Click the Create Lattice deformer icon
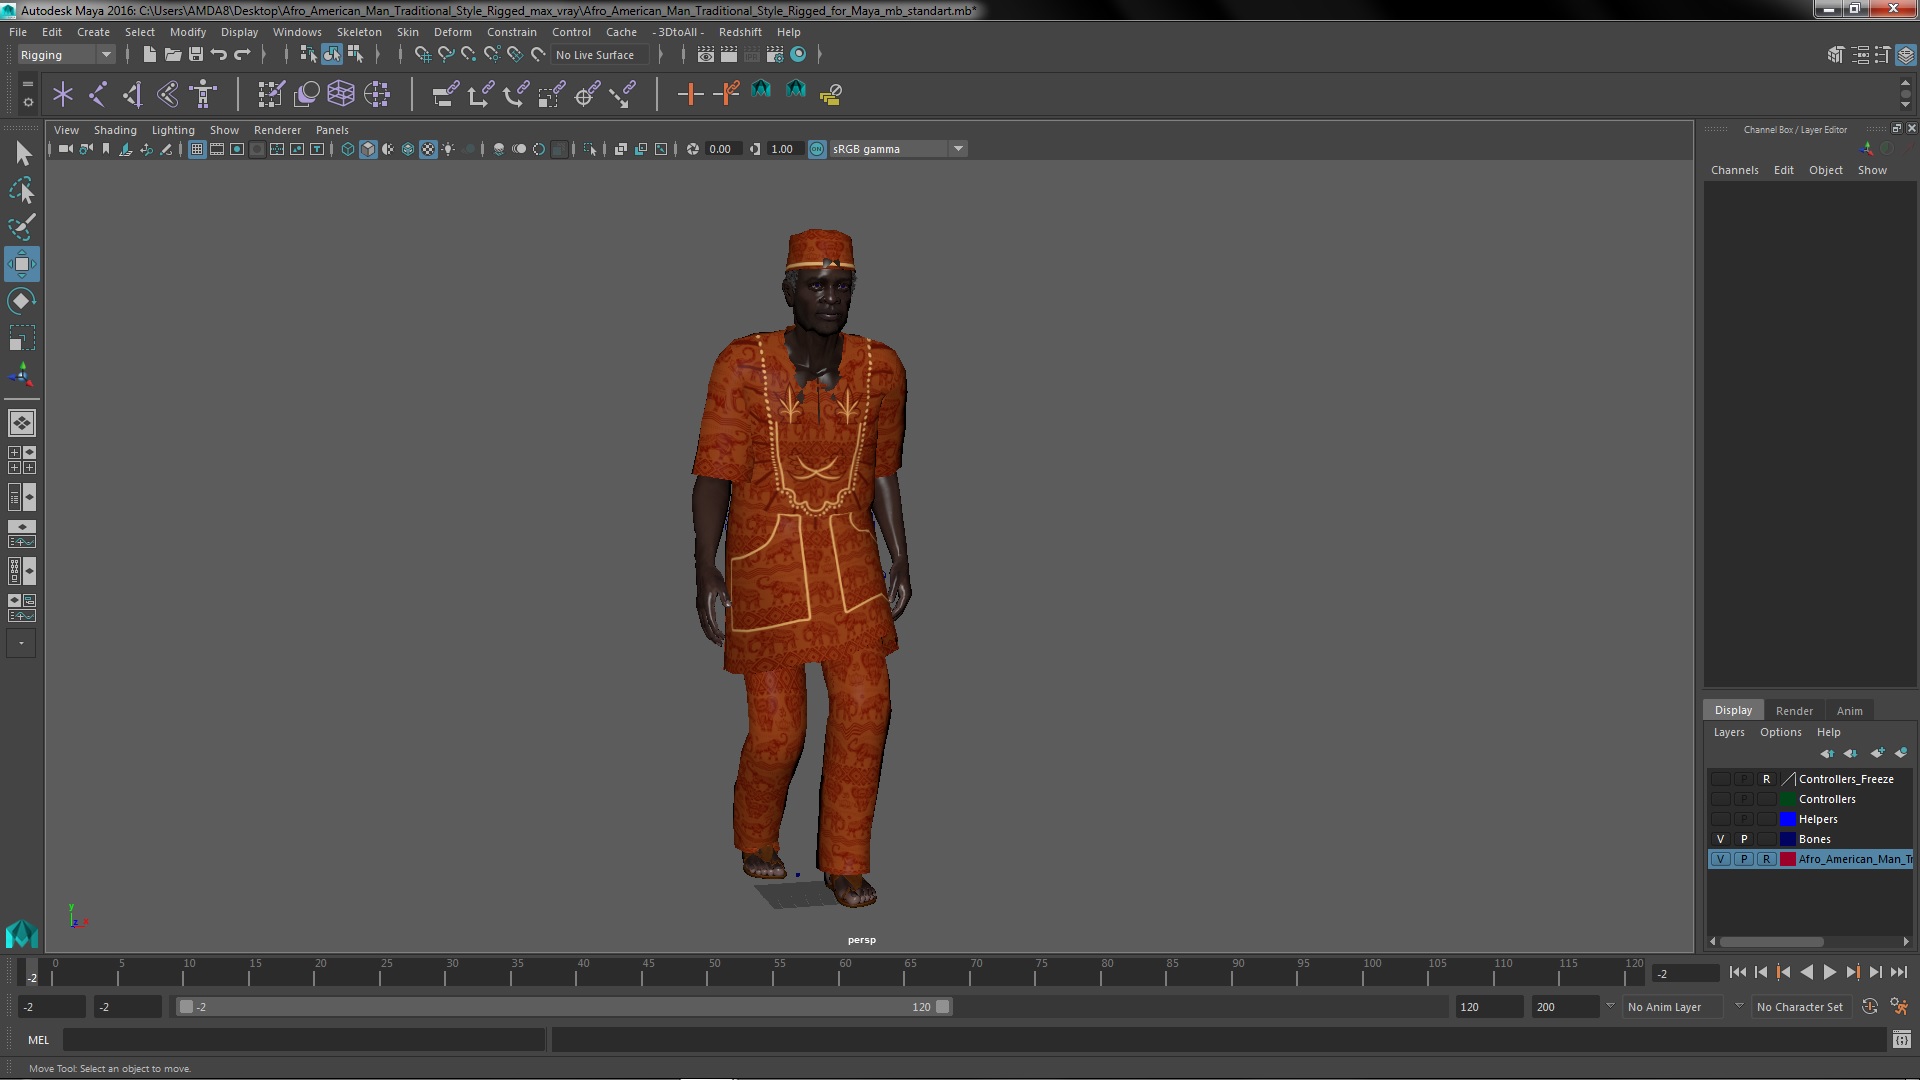This screenshot has height=1080, width=1920. [x=341, y=94]
